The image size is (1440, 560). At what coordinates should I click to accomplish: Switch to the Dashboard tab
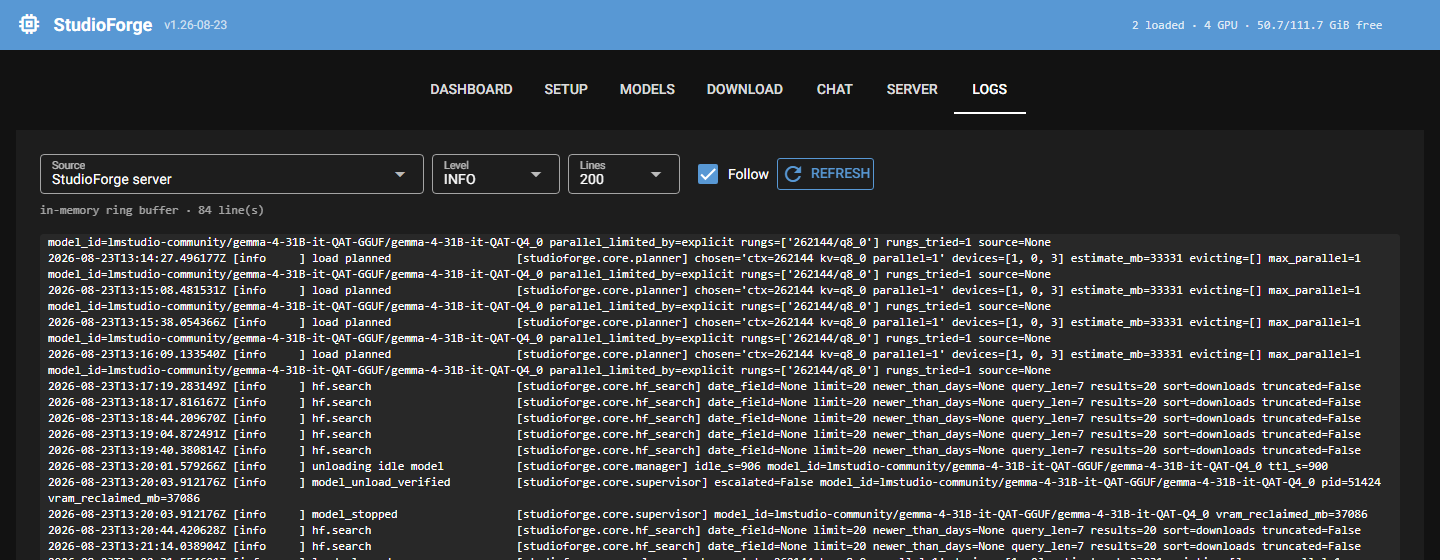click(471, 89)
